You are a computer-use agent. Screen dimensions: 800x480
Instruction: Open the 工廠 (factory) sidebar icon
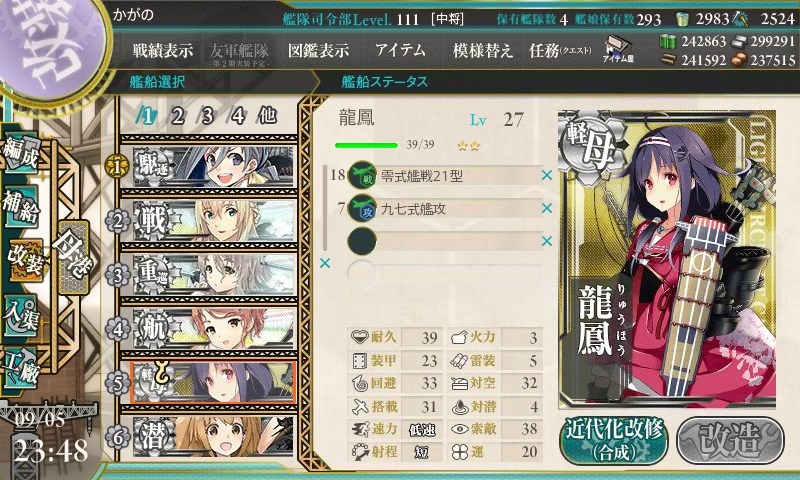21,368
